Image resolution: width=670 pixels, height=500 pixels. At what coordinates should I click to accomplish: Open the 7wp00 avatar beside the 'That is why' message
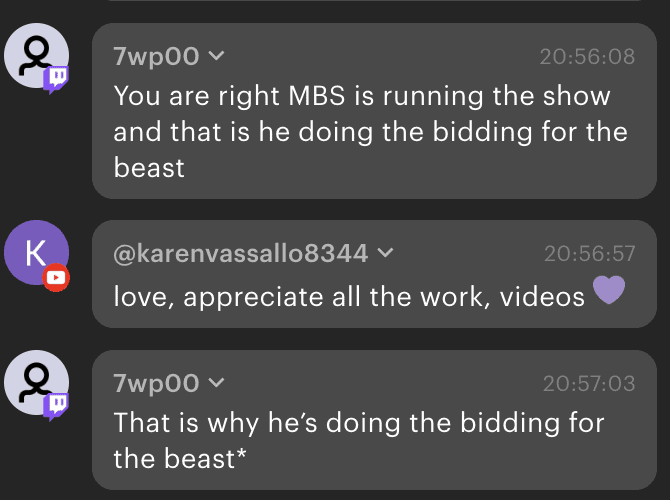tap(36, 382)
